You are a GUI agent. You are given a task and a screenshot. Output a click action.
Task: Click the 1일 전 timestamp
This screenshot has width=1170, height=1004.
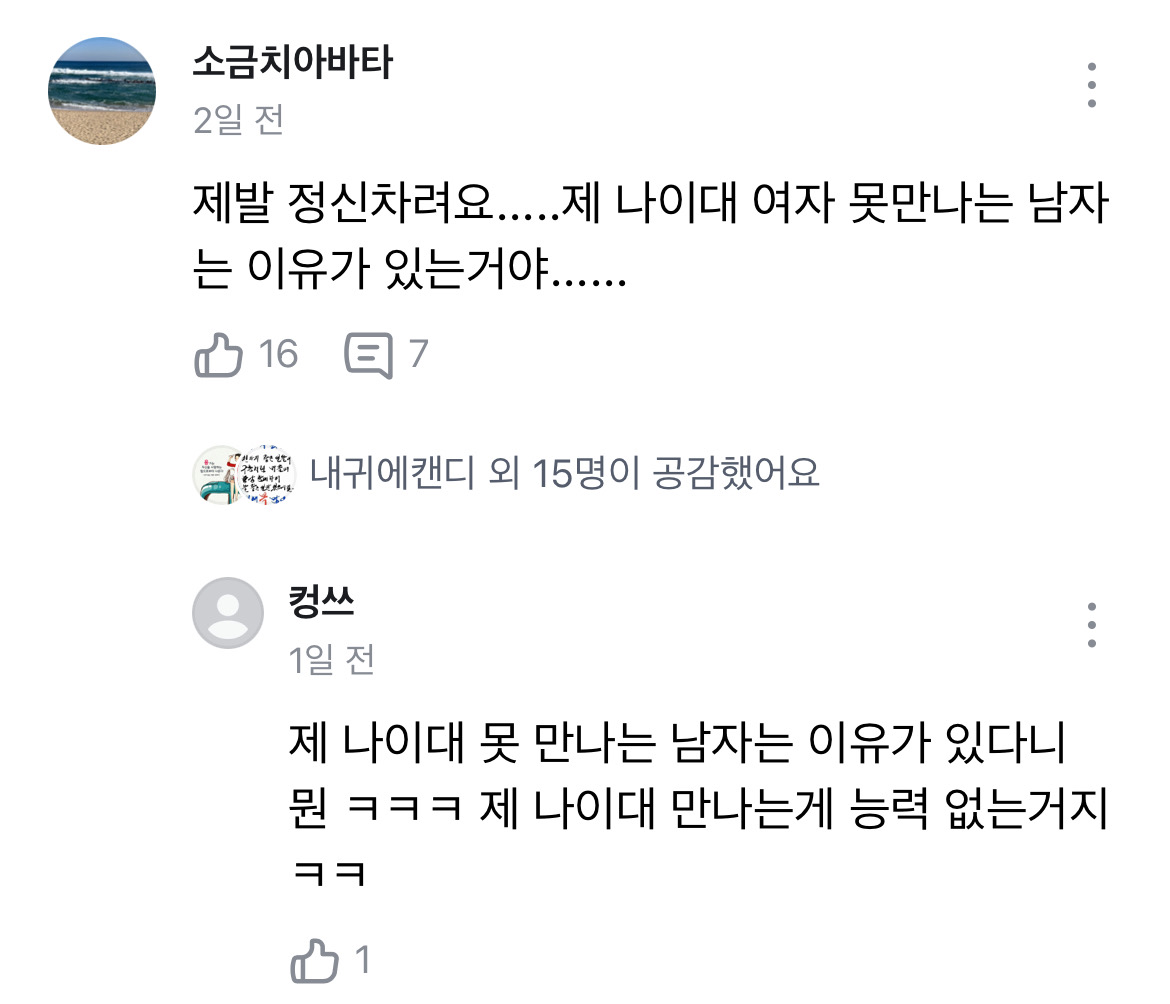331,660
